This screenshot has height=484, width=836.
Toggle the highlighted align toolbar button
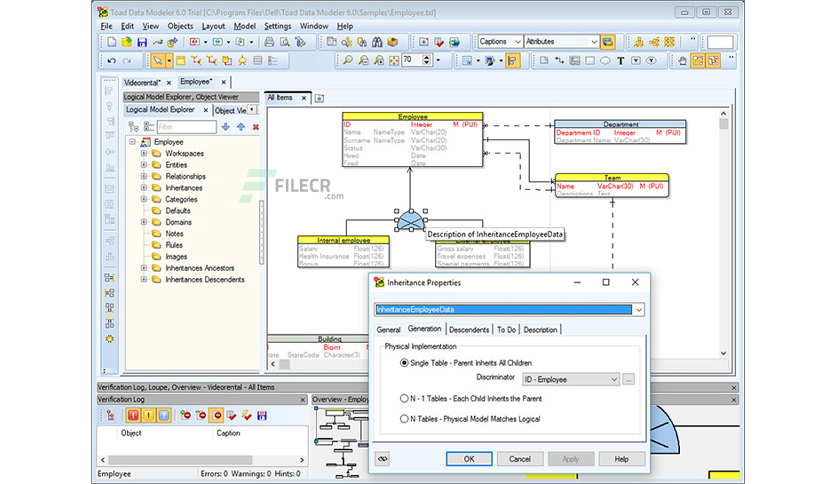(512, 61)
